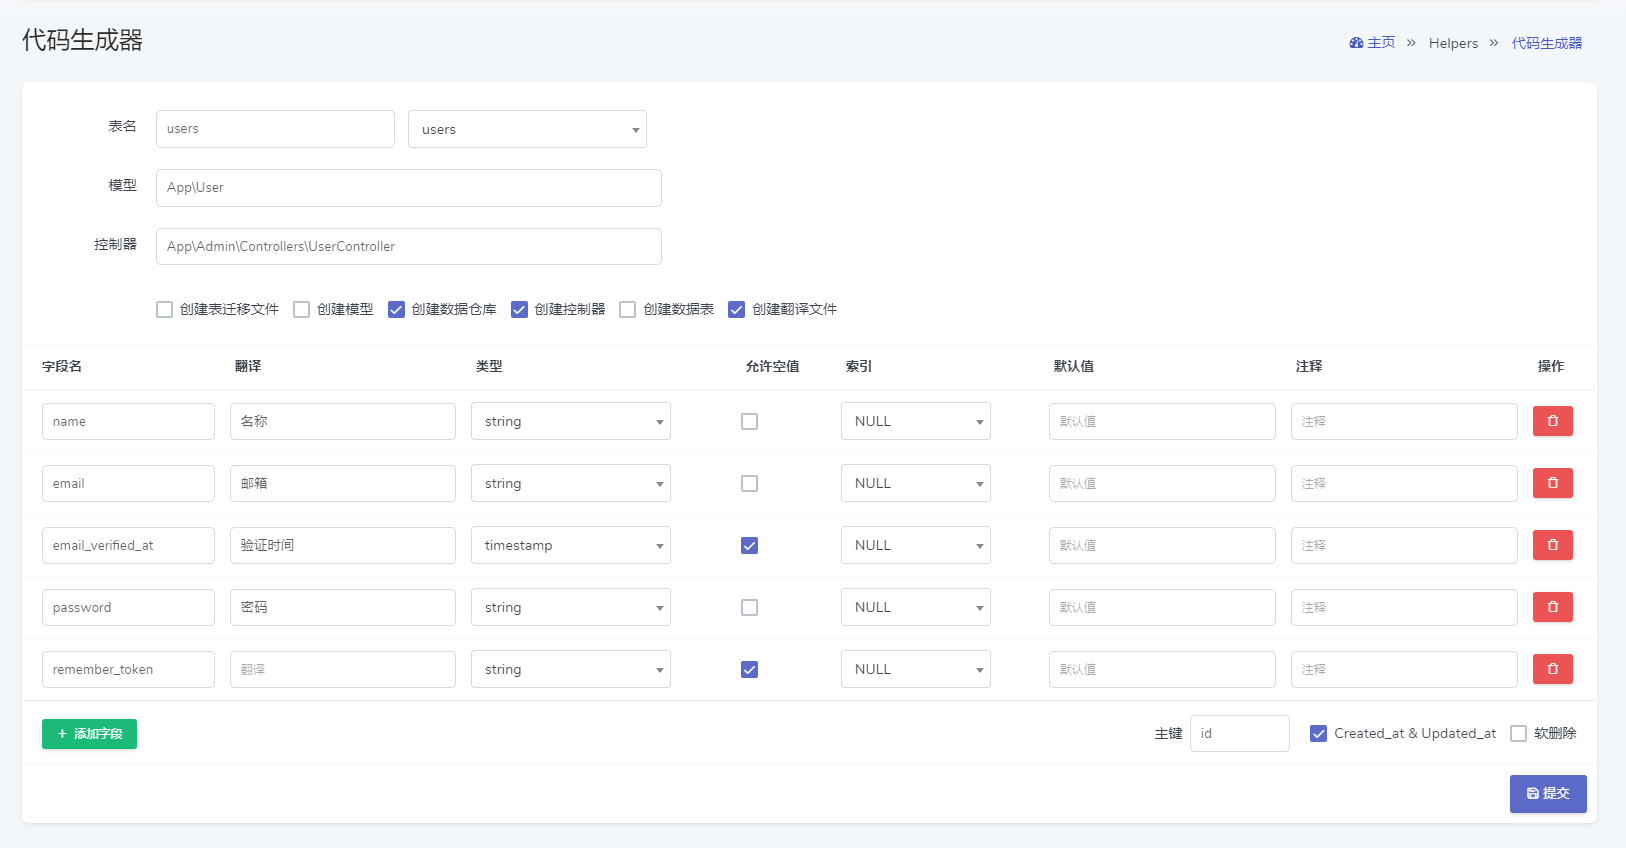The width and height of the screenshot is (1626, 848).
Task: Uncheck the 创建控制器 checkbox
Action: click(x=519, y=310)
